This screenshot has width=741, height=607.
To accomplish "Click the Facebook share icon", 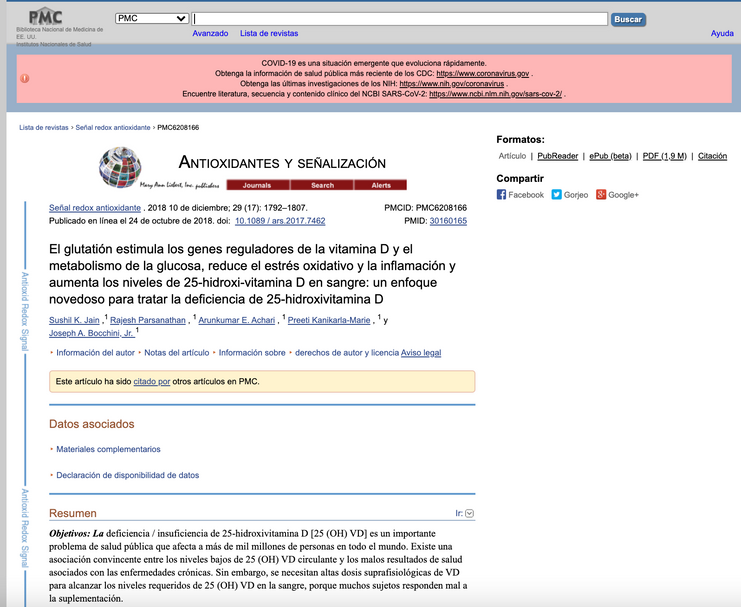I will coord(502,195).
